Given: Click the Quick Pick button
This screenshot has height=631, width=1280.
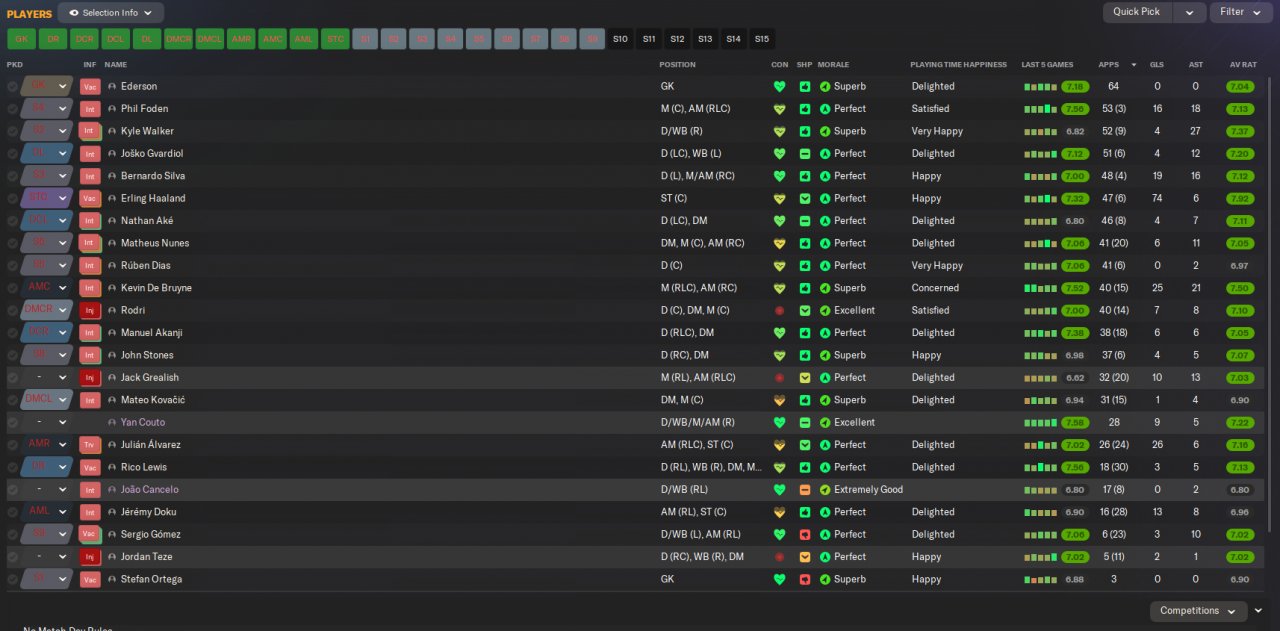Looking at the screenshot, I should click(x=1137, y=12).
